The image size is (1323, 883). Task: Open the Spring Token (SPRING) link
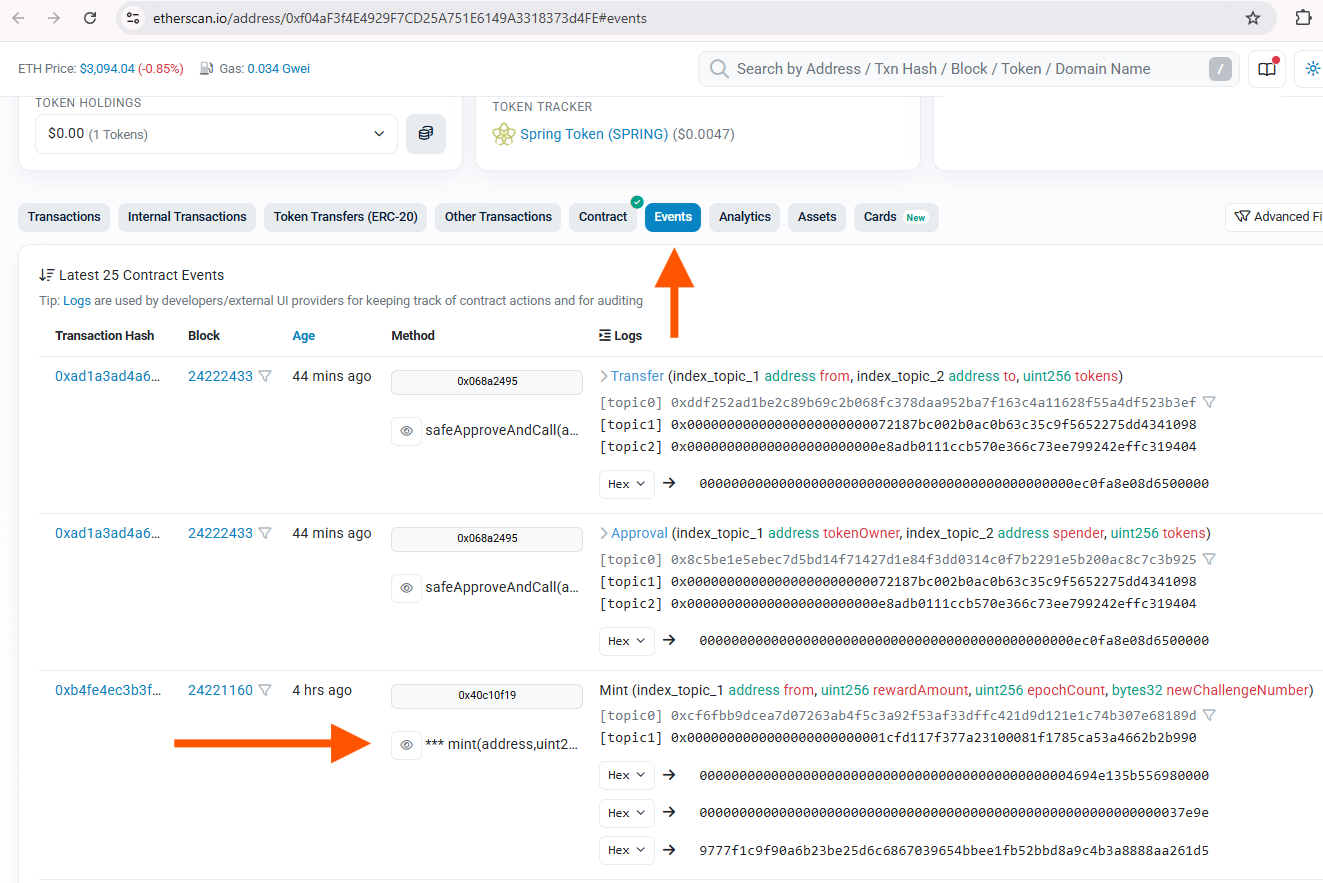coord(594,134)
